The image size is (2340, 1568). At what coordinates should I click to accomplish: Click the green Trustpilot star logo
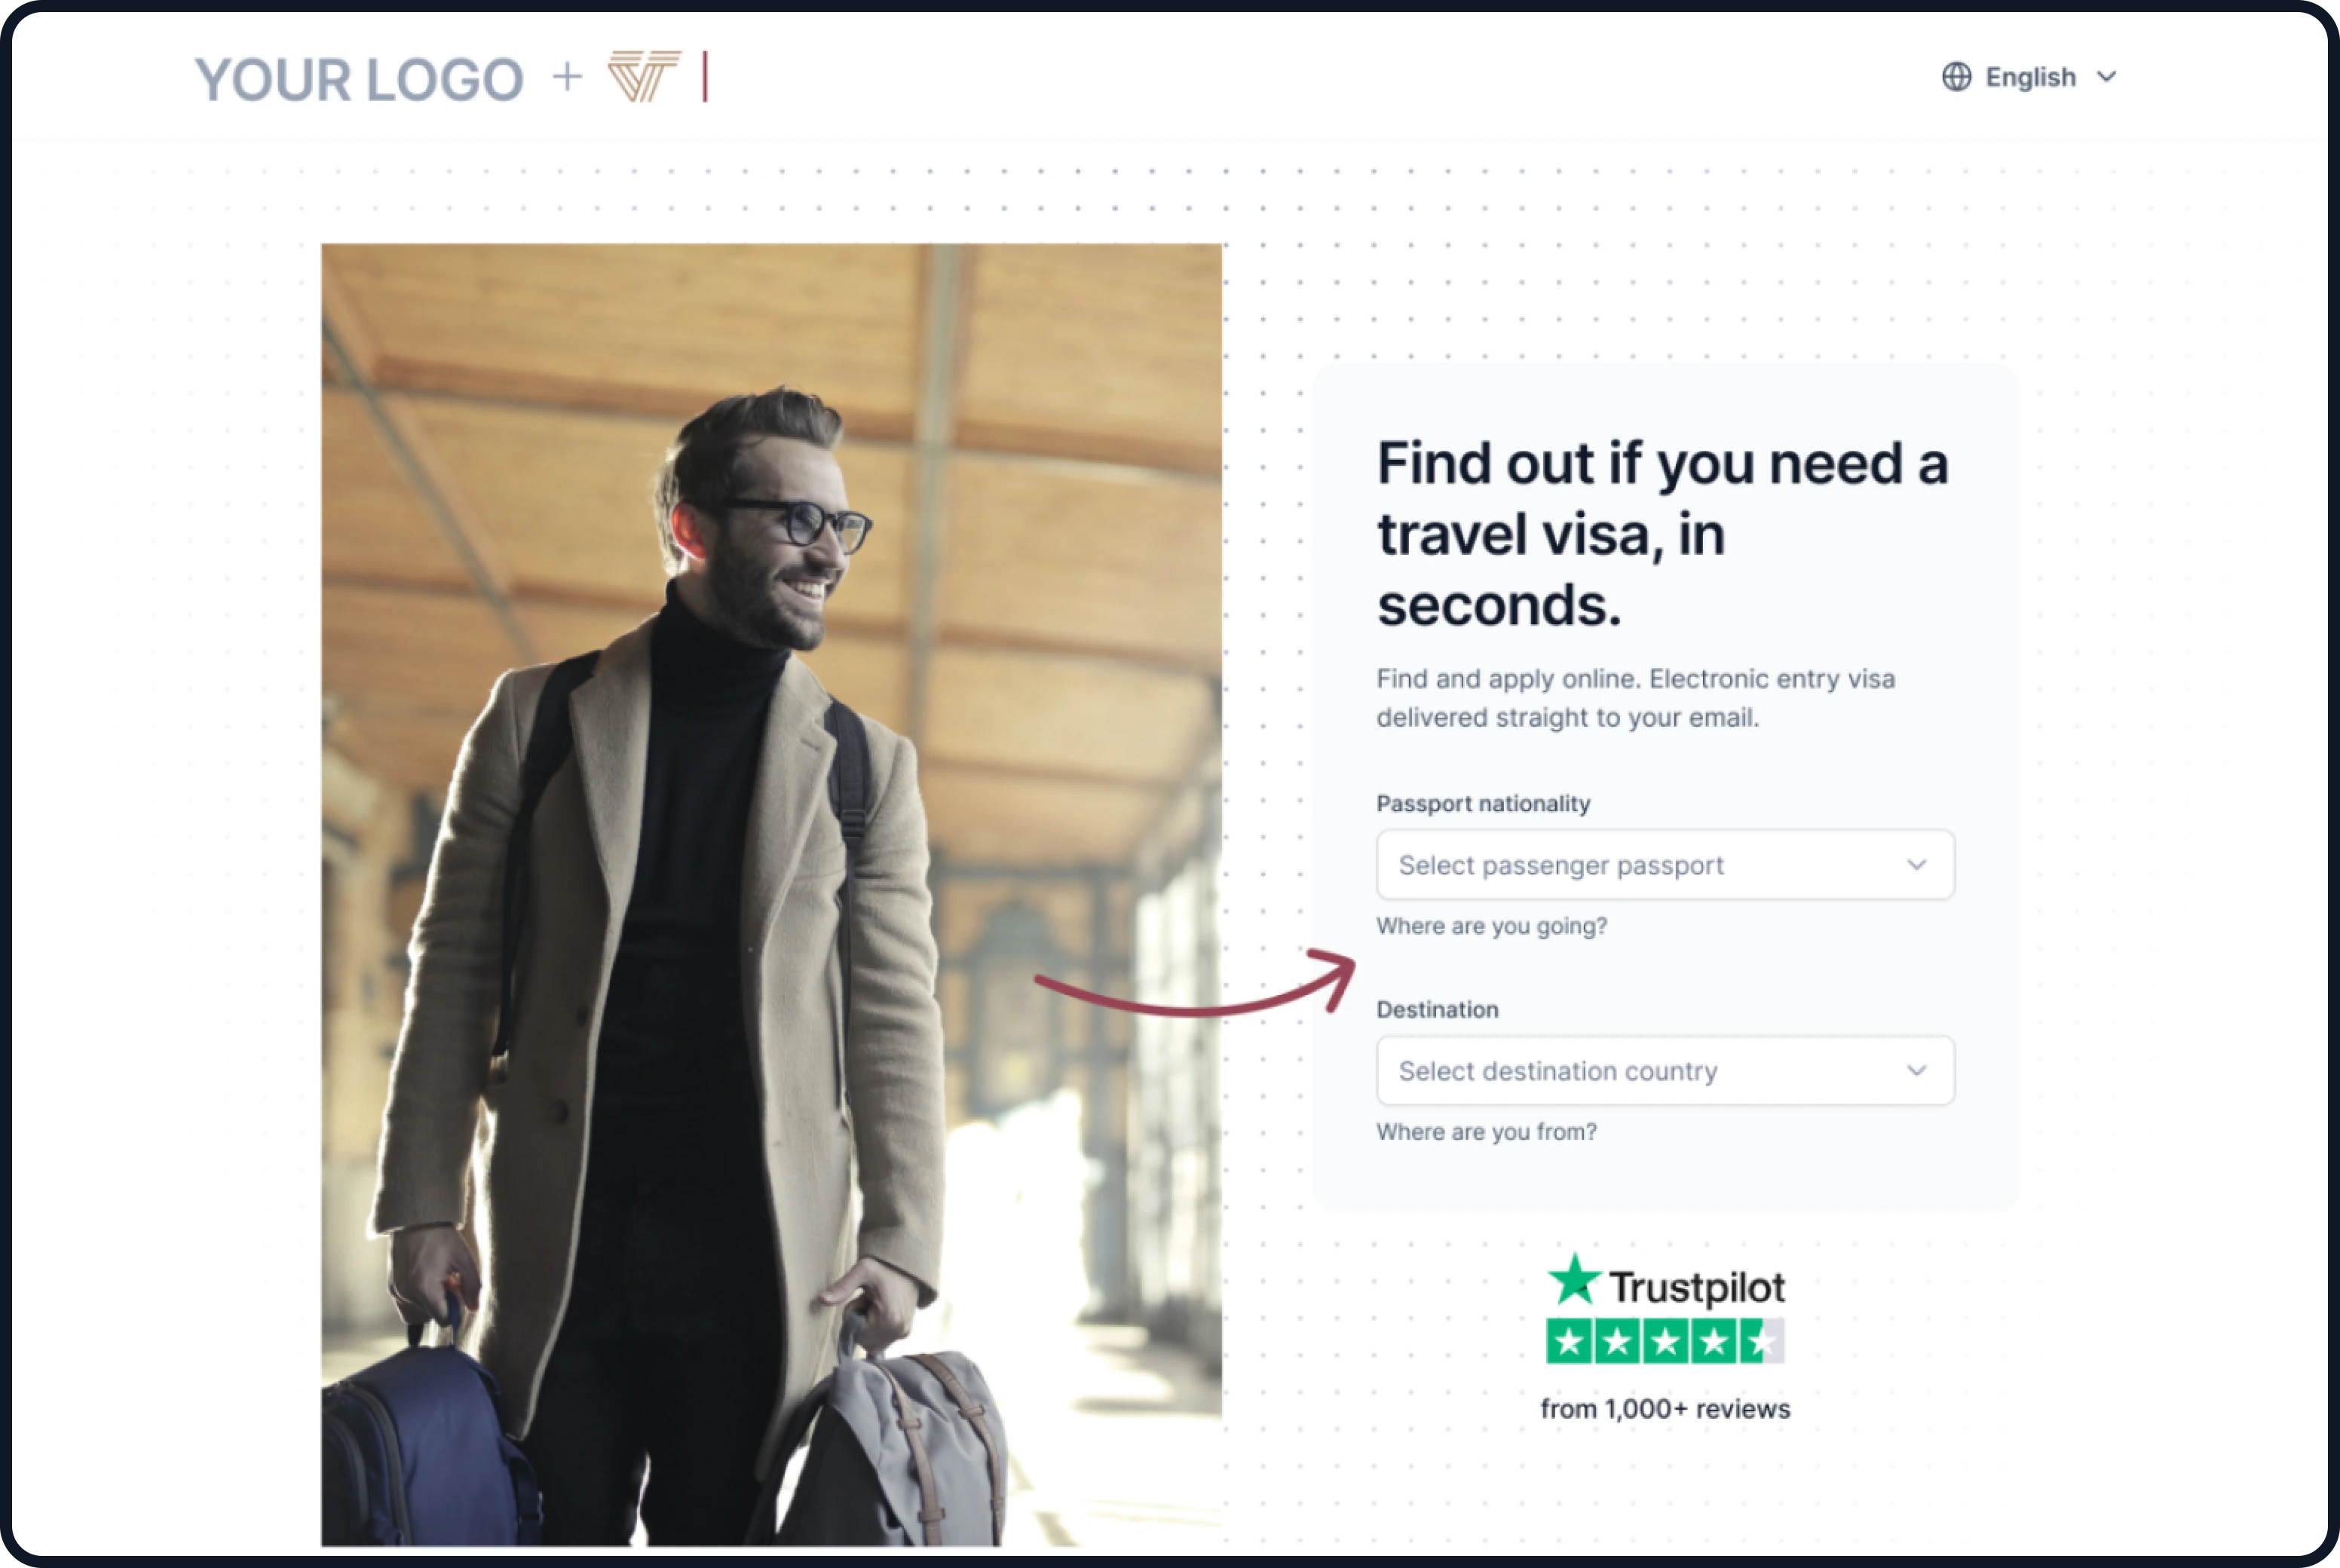(x=1575, y=1279)
